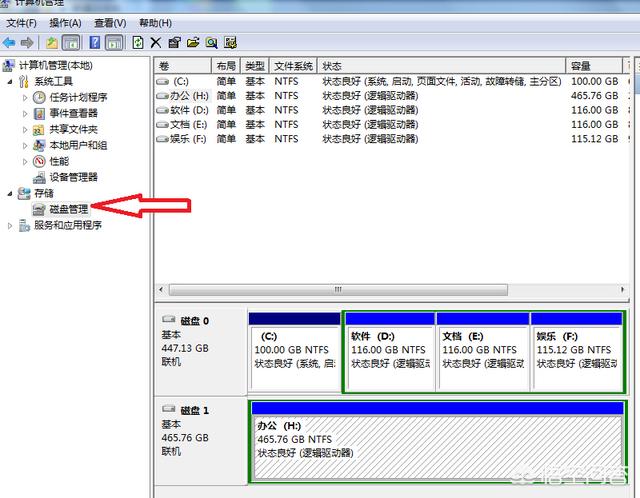The width and height of the screenshot is (640, 498).
Task: Click the blue Help question mark icon
Action: point(94,42)
